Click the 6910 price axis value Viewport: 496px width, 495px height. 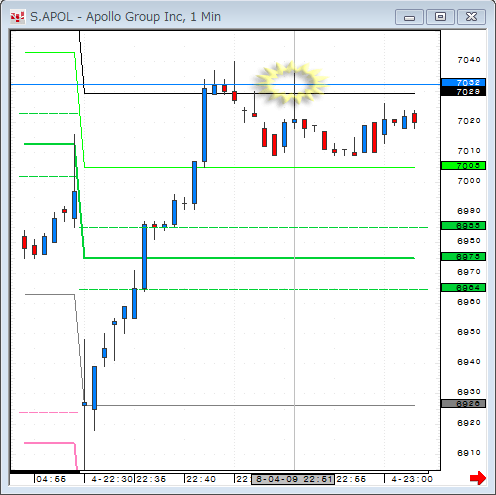coord(469,453)
